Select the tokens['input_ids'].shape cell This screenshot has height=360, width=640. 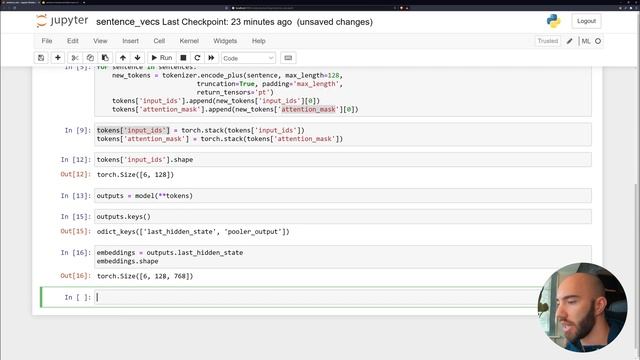point(343,160)
